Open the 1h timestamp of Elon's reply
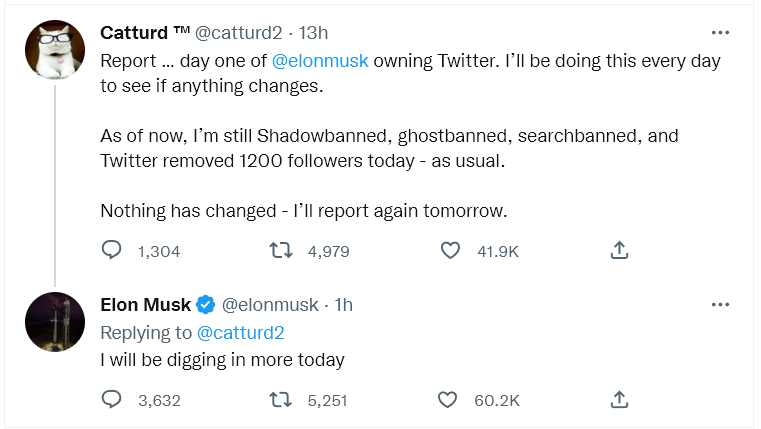This screenshot has width=761, height=429. (x=343, y=304)
